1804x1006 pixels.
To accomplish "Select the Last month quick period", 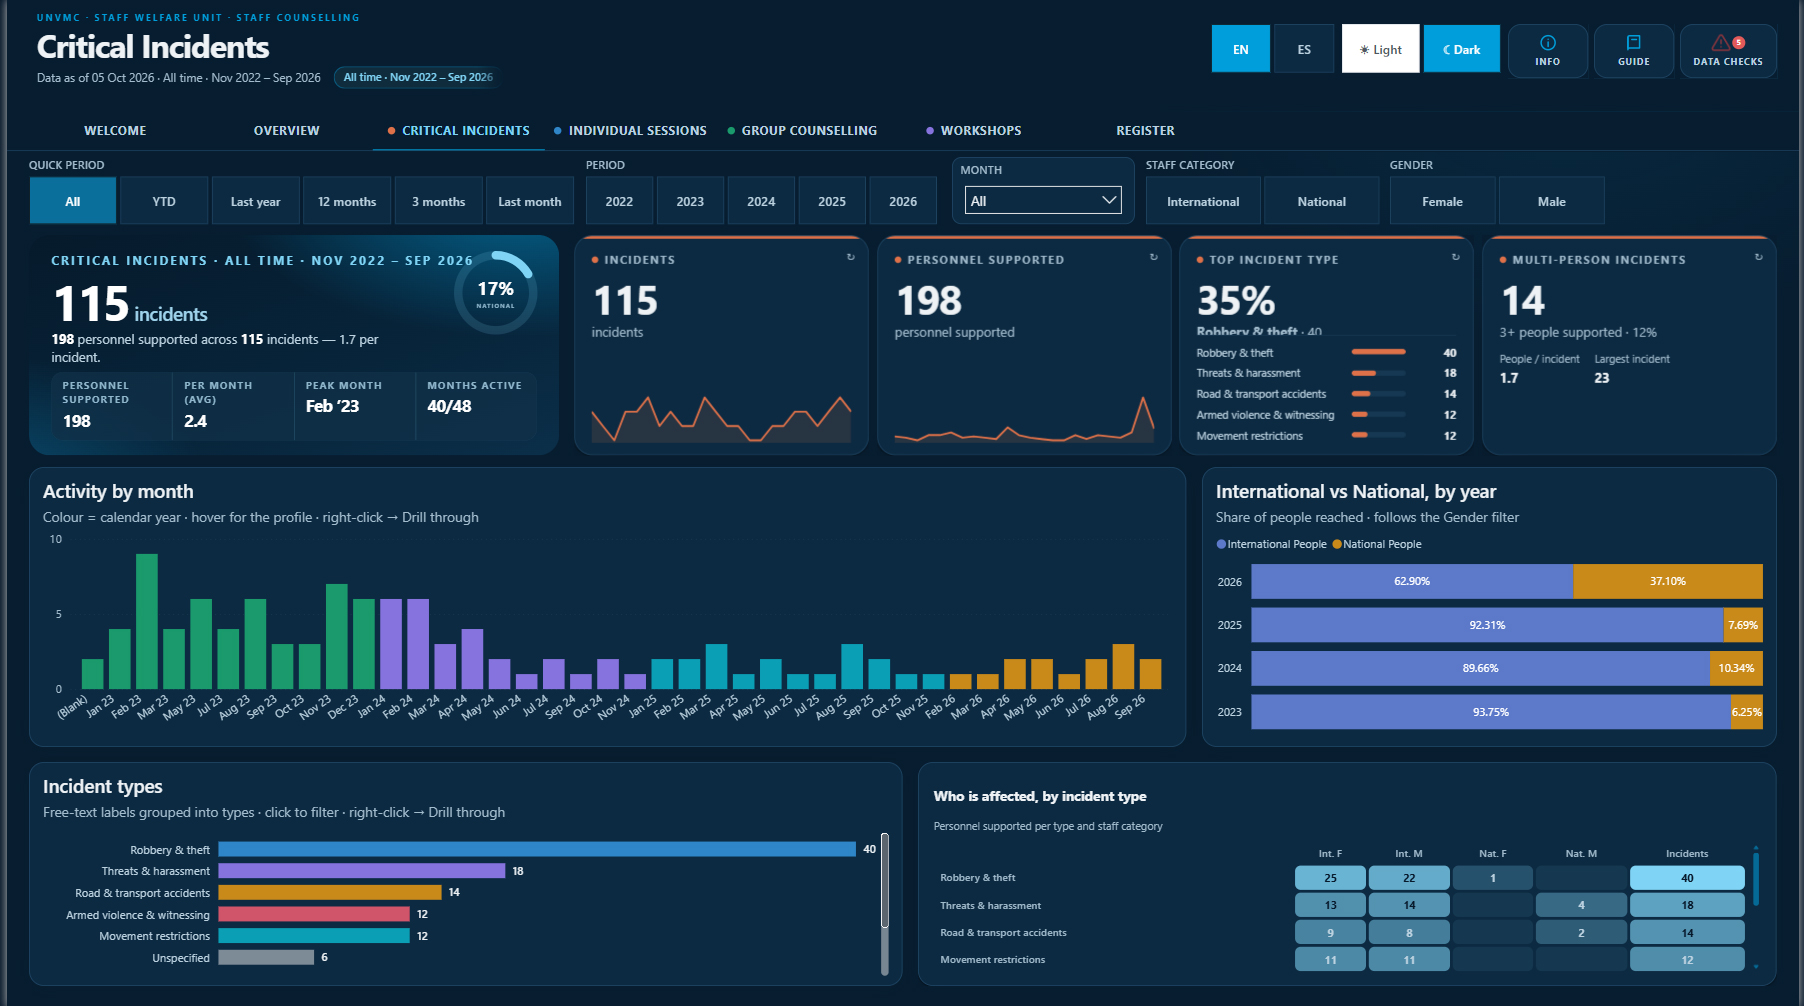I will pyautogui.click(x=530, y=201).
